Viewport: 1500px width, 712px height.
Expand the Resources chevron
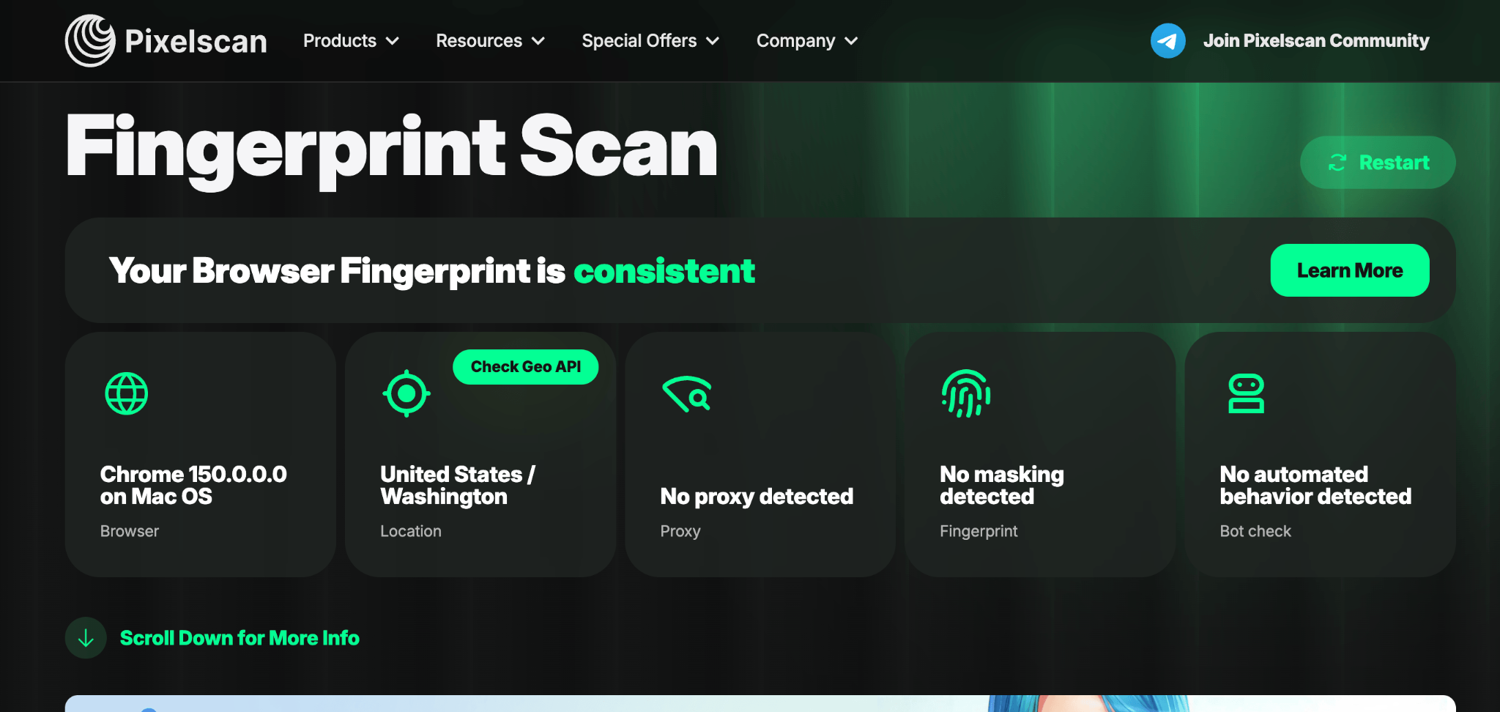tap(538, 41)
